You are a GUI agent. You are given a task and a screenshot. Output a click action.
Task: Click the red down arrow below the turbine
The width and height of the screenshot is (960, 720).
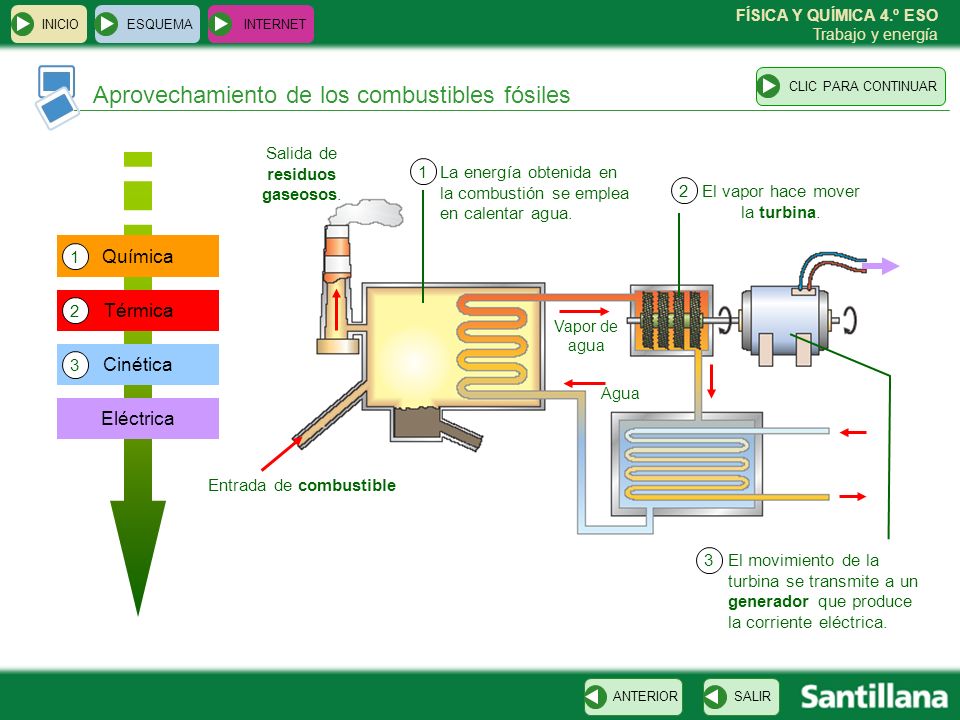click(x=711, y=381)
